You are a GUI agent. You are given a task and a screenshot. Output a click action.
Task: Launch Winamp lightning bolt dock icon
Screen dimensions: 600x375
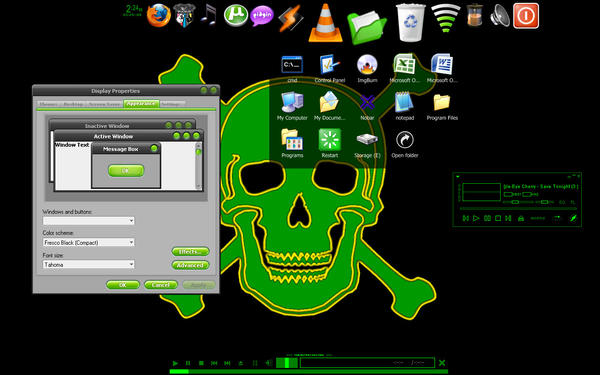pos(290,18)
